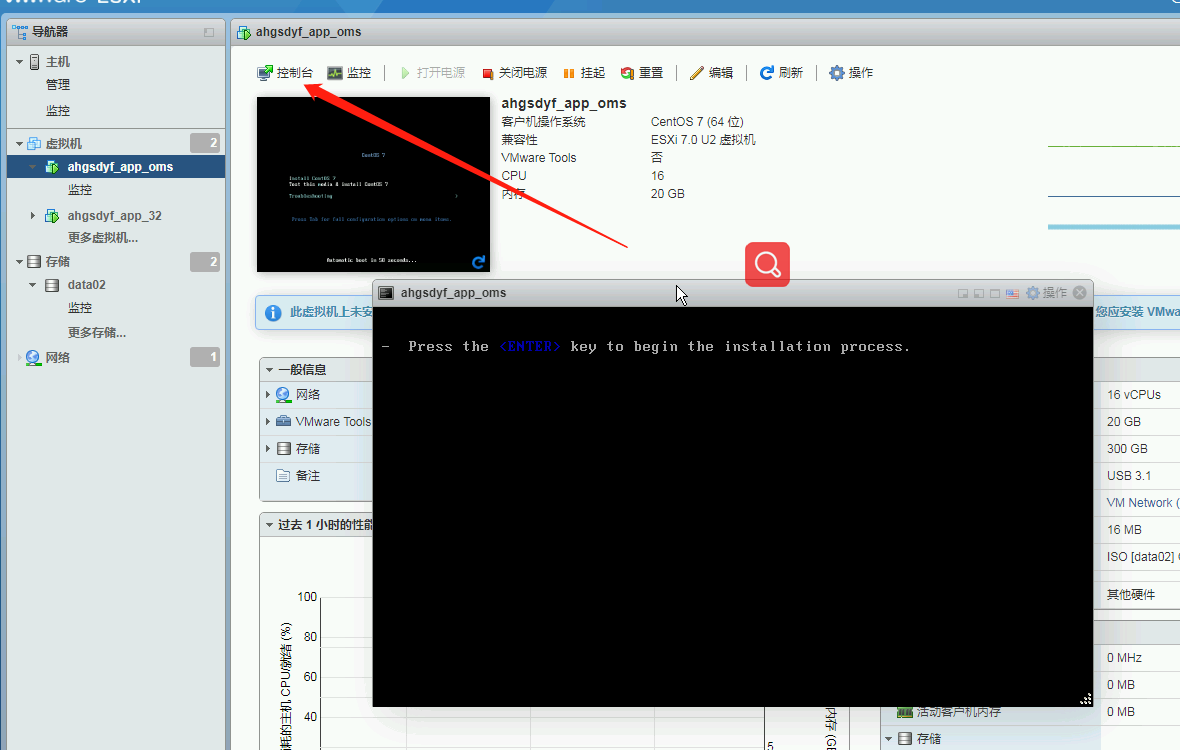Image resolution: width=1180 pixels, height=750 pixels.
Task: Collapse the 主机 host tree node arrow
Action: 20,62
